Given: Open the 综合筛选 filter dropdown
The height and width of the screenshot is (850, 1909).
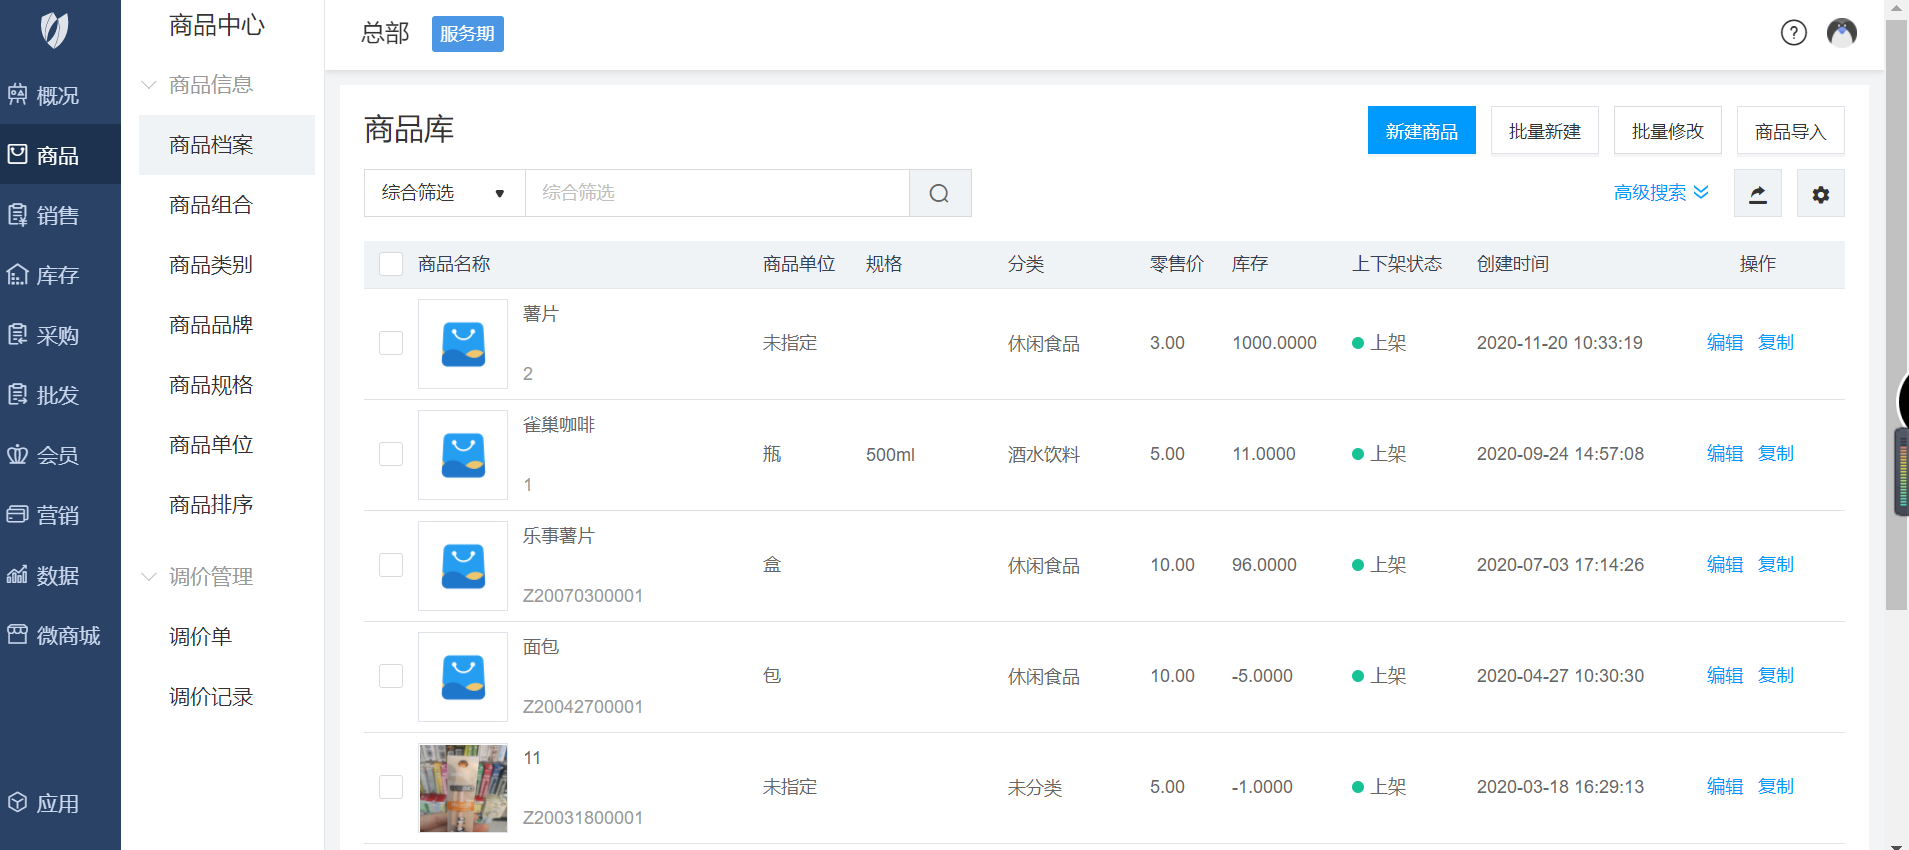Looking at the screenshot, I should [x=444, y=193].
